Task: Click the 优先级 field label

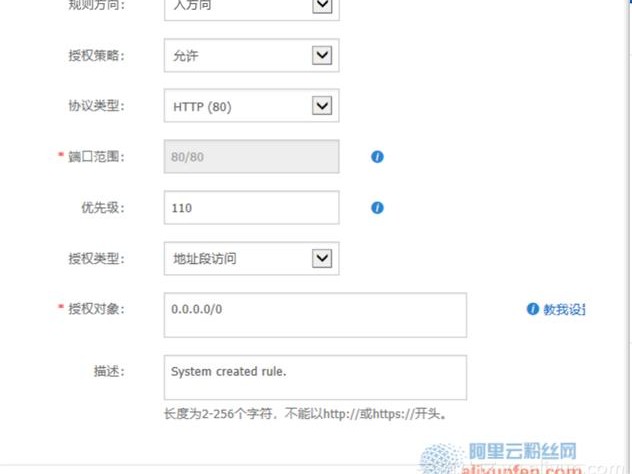Action: [x=103, y=208]
